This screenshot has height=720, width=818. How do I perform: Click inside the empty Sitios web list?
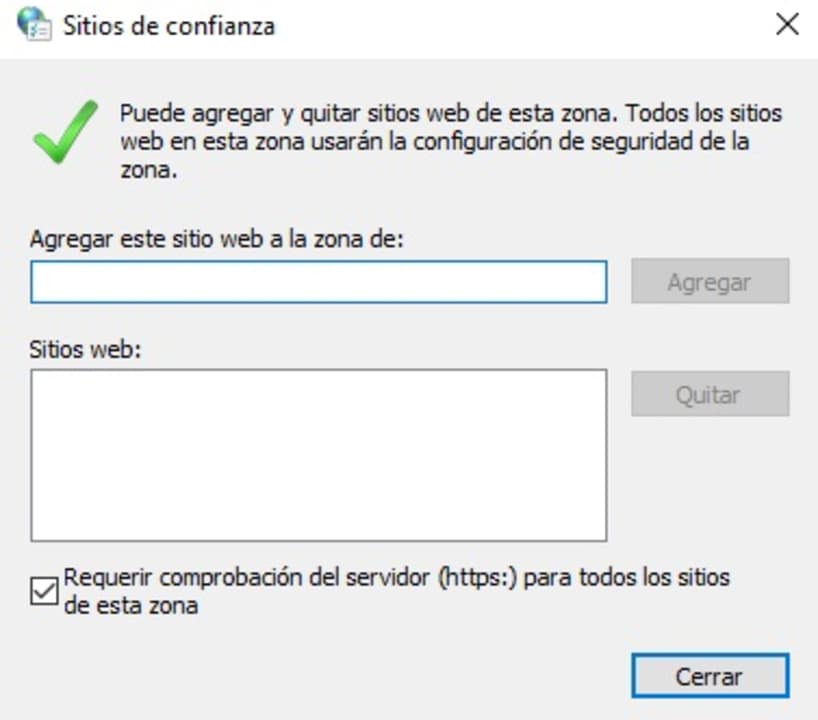pyautogui.click(x=318, y=455)
